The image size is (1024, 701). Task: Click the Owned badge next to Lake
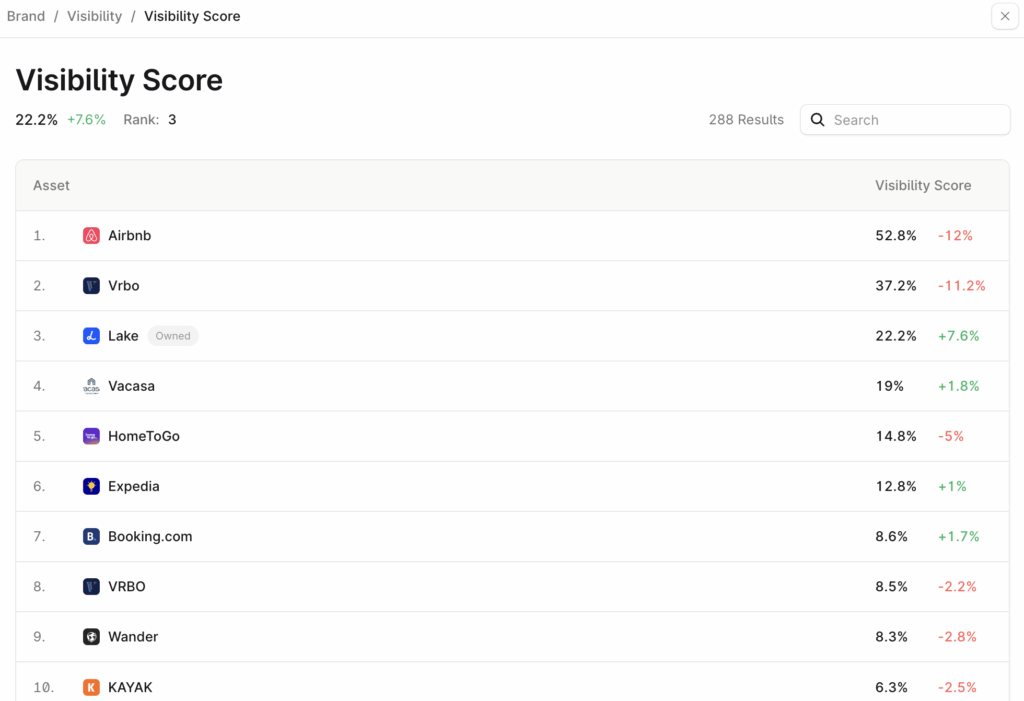[x=173, y=336]
